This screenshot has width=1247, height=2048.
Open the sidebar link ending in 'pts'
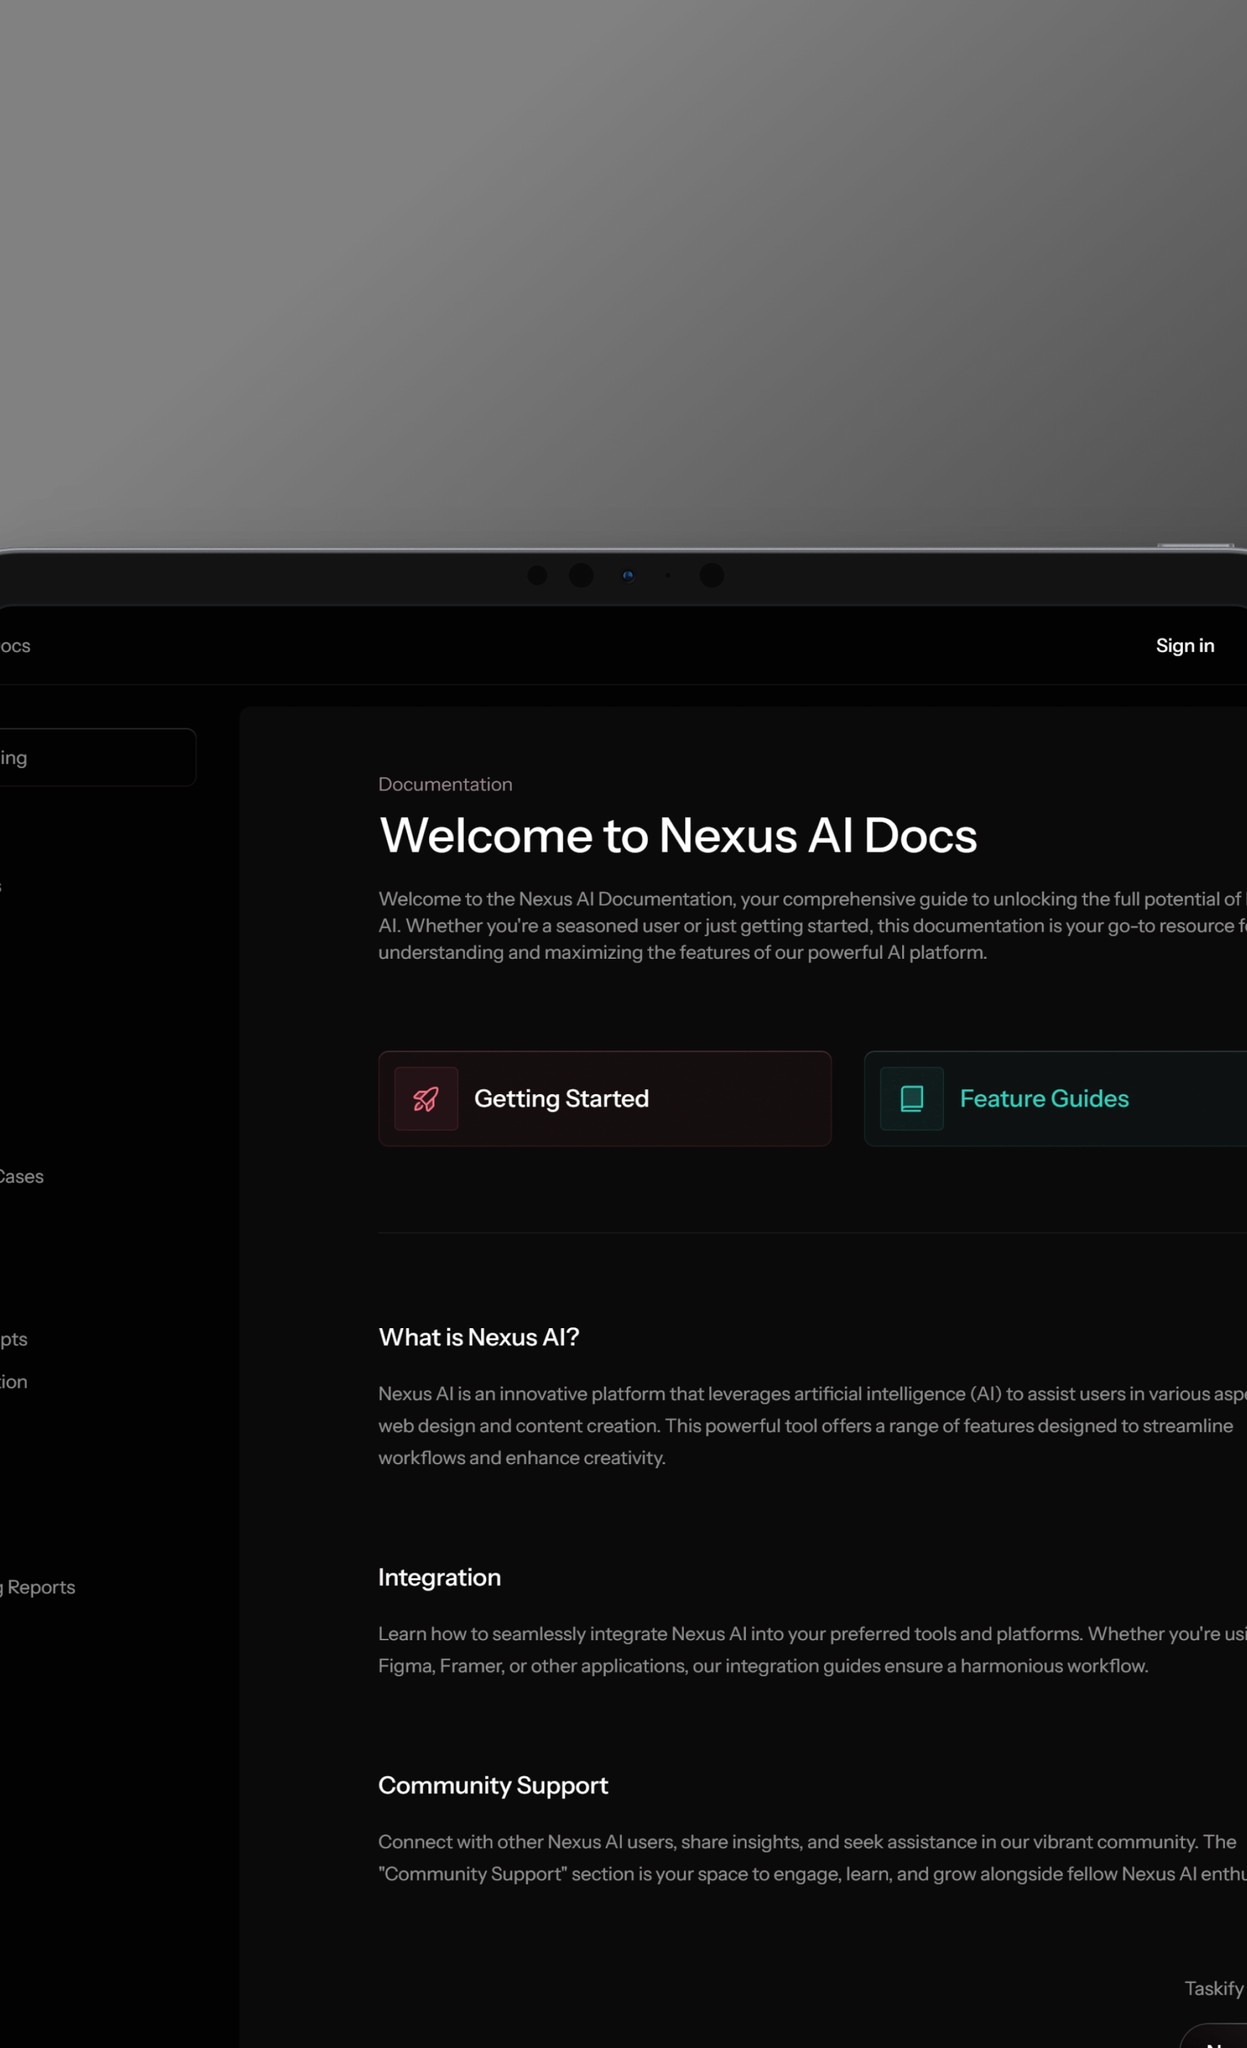pos(13,1339)
